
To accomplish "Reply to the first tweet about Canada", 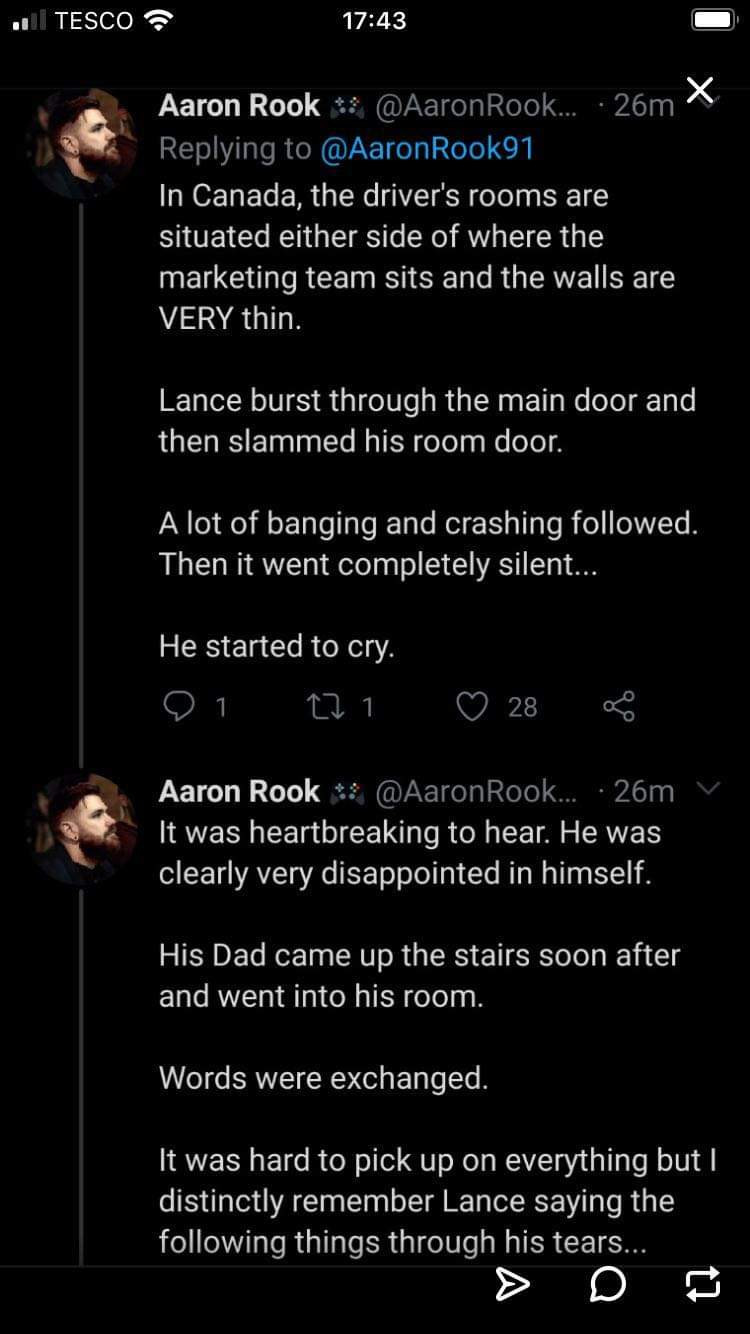I will tap(178, 707).
